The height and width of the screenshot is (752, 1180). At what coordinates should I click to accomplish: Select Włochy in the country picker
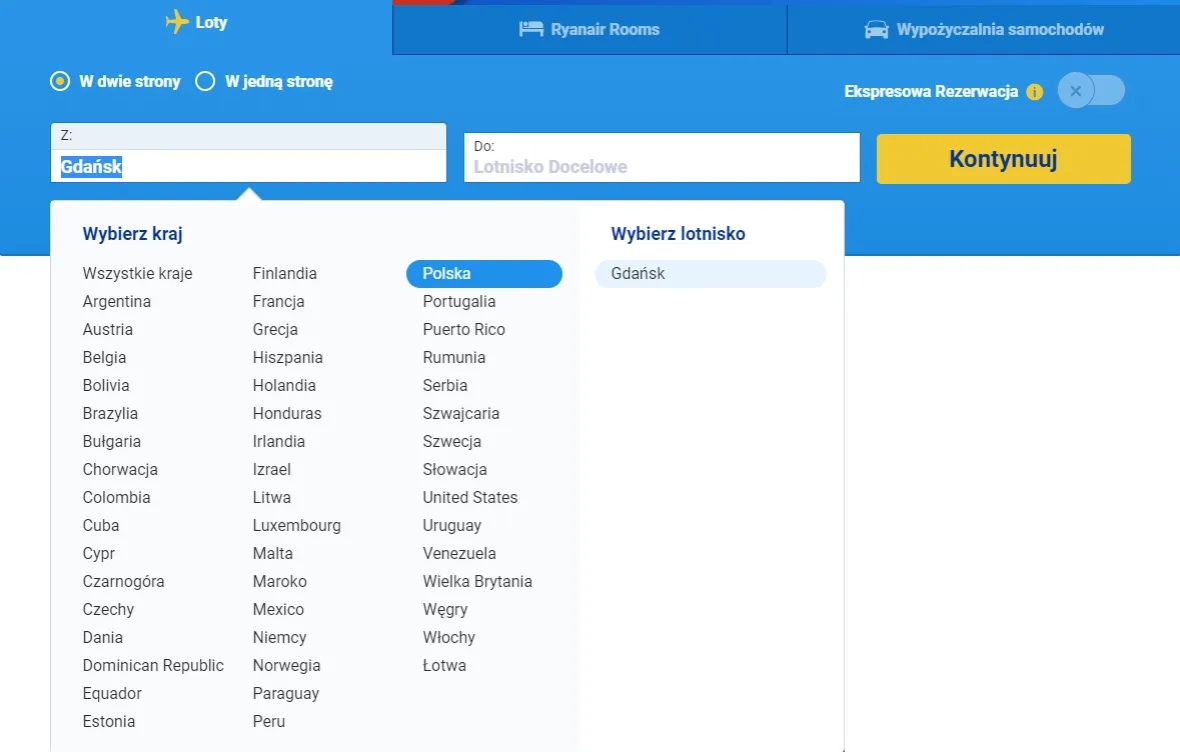(448, 637)
